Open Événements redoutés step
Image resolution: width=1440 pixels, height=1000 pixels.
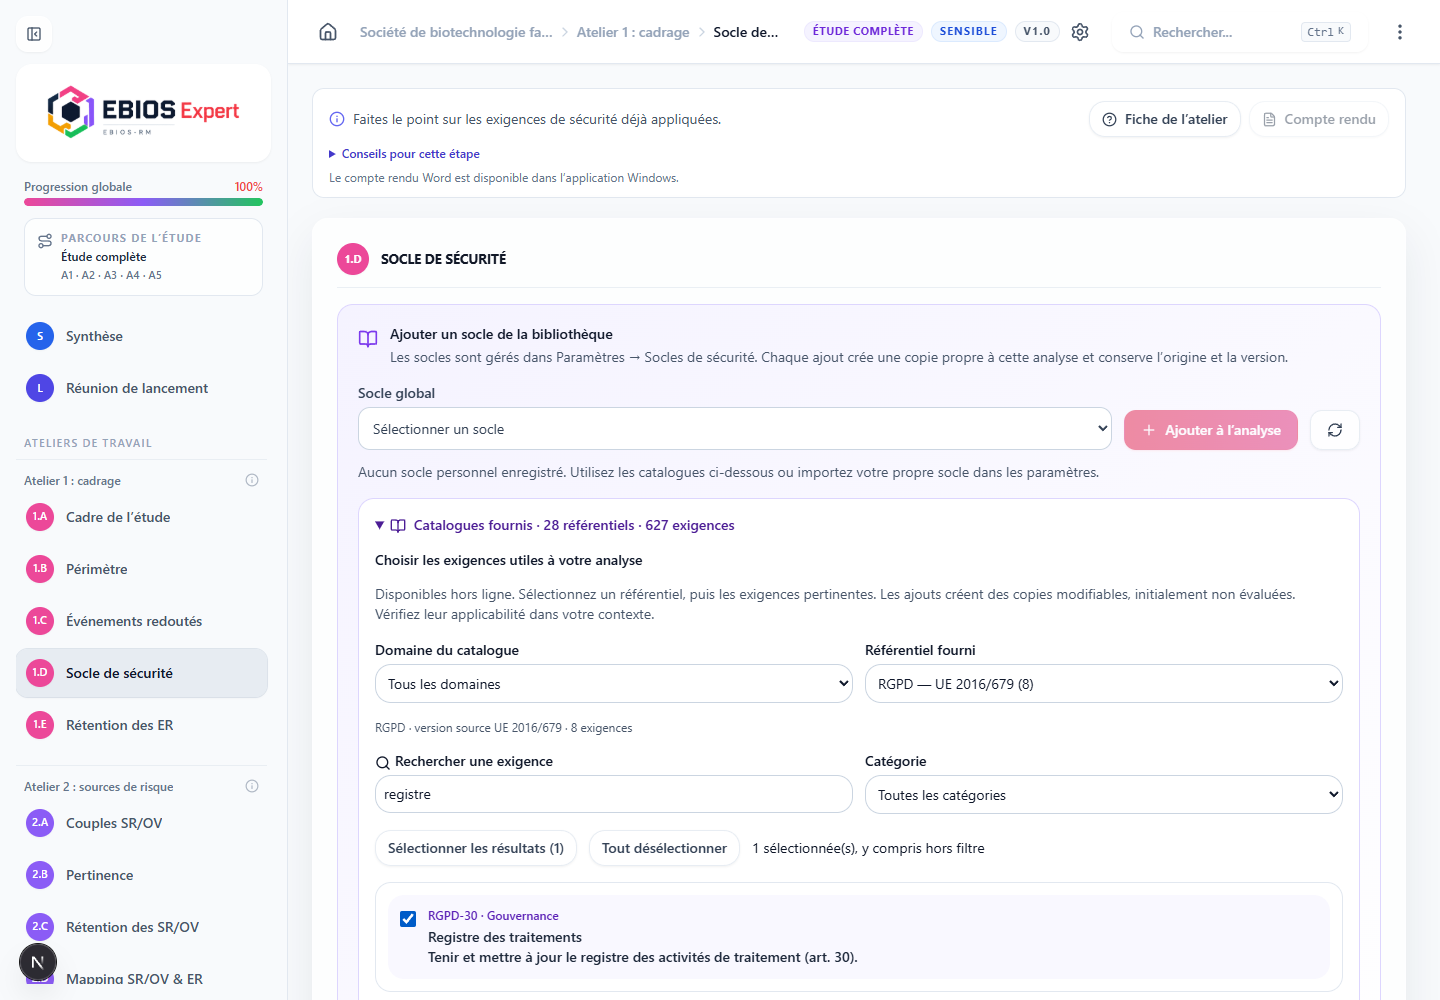coord(142,621)
